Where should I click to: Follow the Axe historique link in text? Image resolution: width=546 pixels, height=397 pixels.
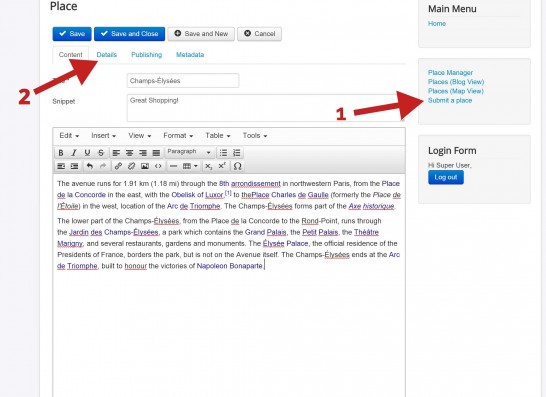pyautogui.click(x=371, y=206)
